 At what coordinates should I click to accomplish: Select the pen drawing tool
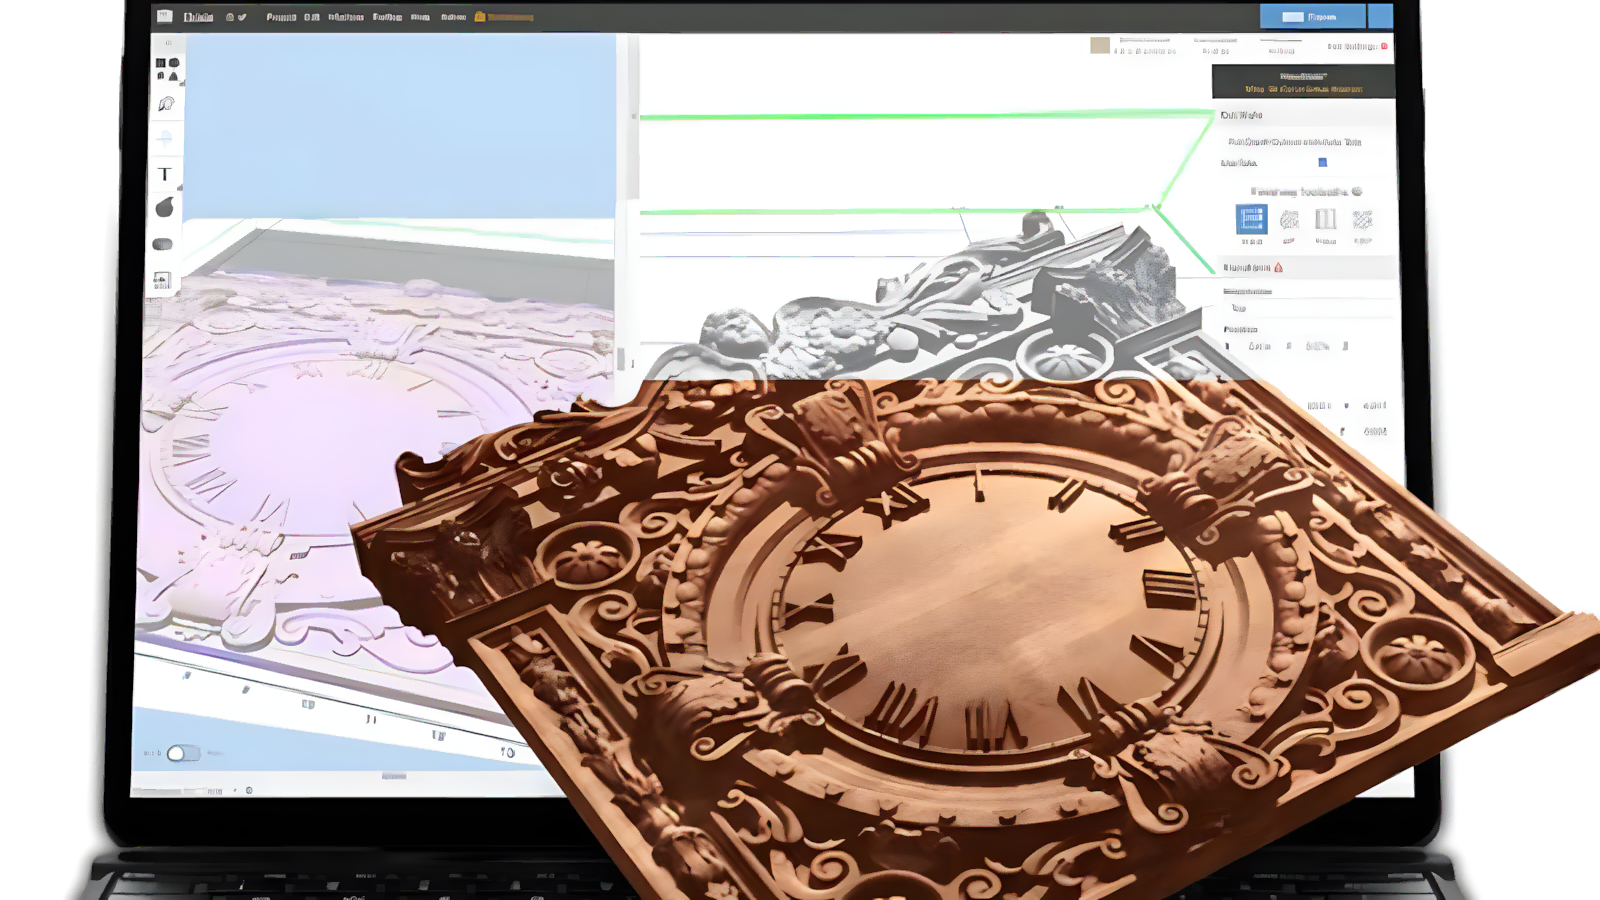(x=166, y=104)
